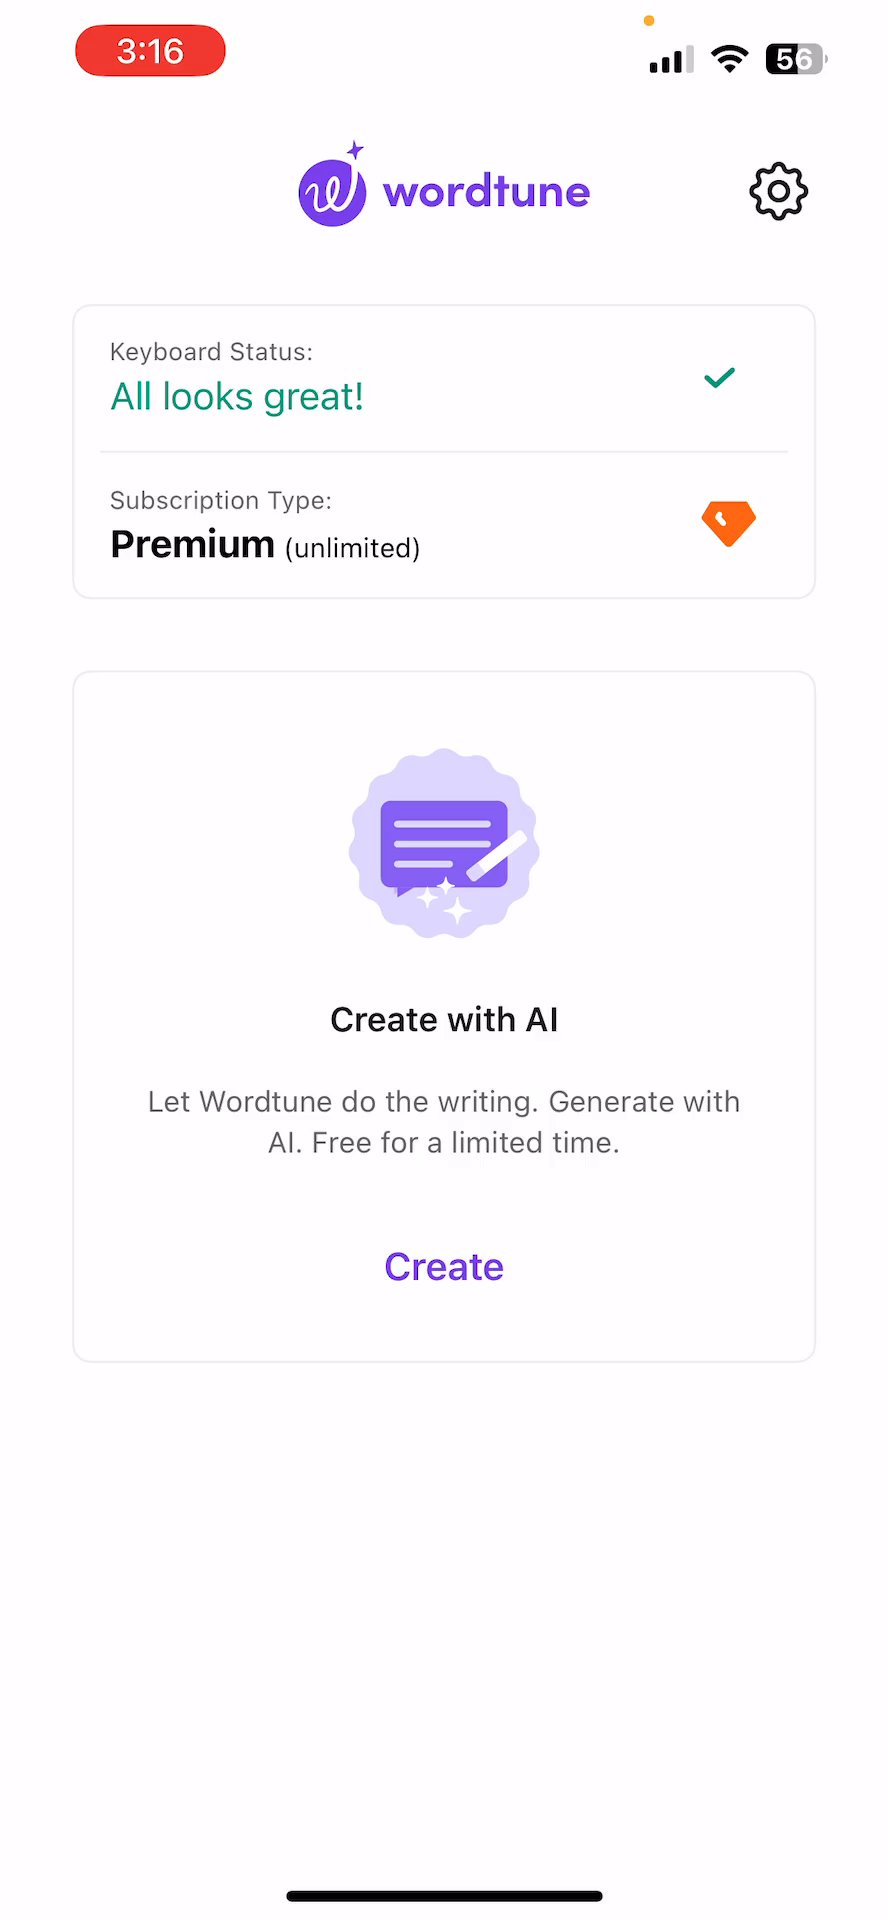Tap the Premium (unlimited) label
This screenshot has height=1920, width=888.
(x=265, y=545)
